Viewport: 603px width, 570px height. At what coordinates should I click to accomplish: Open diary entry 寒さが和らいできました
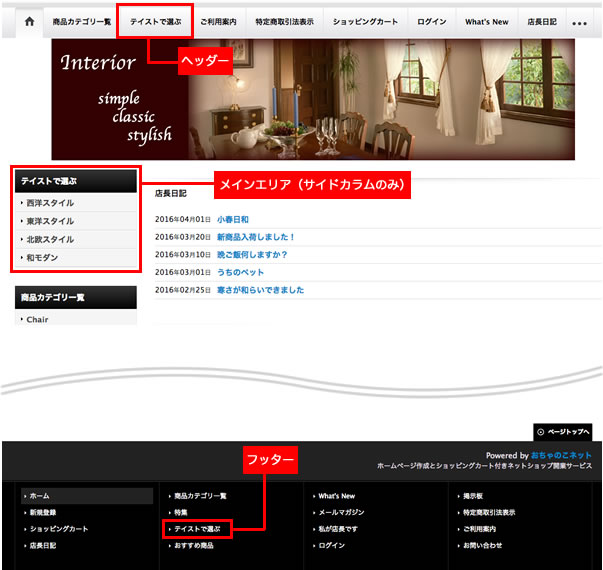click(260, 290)
